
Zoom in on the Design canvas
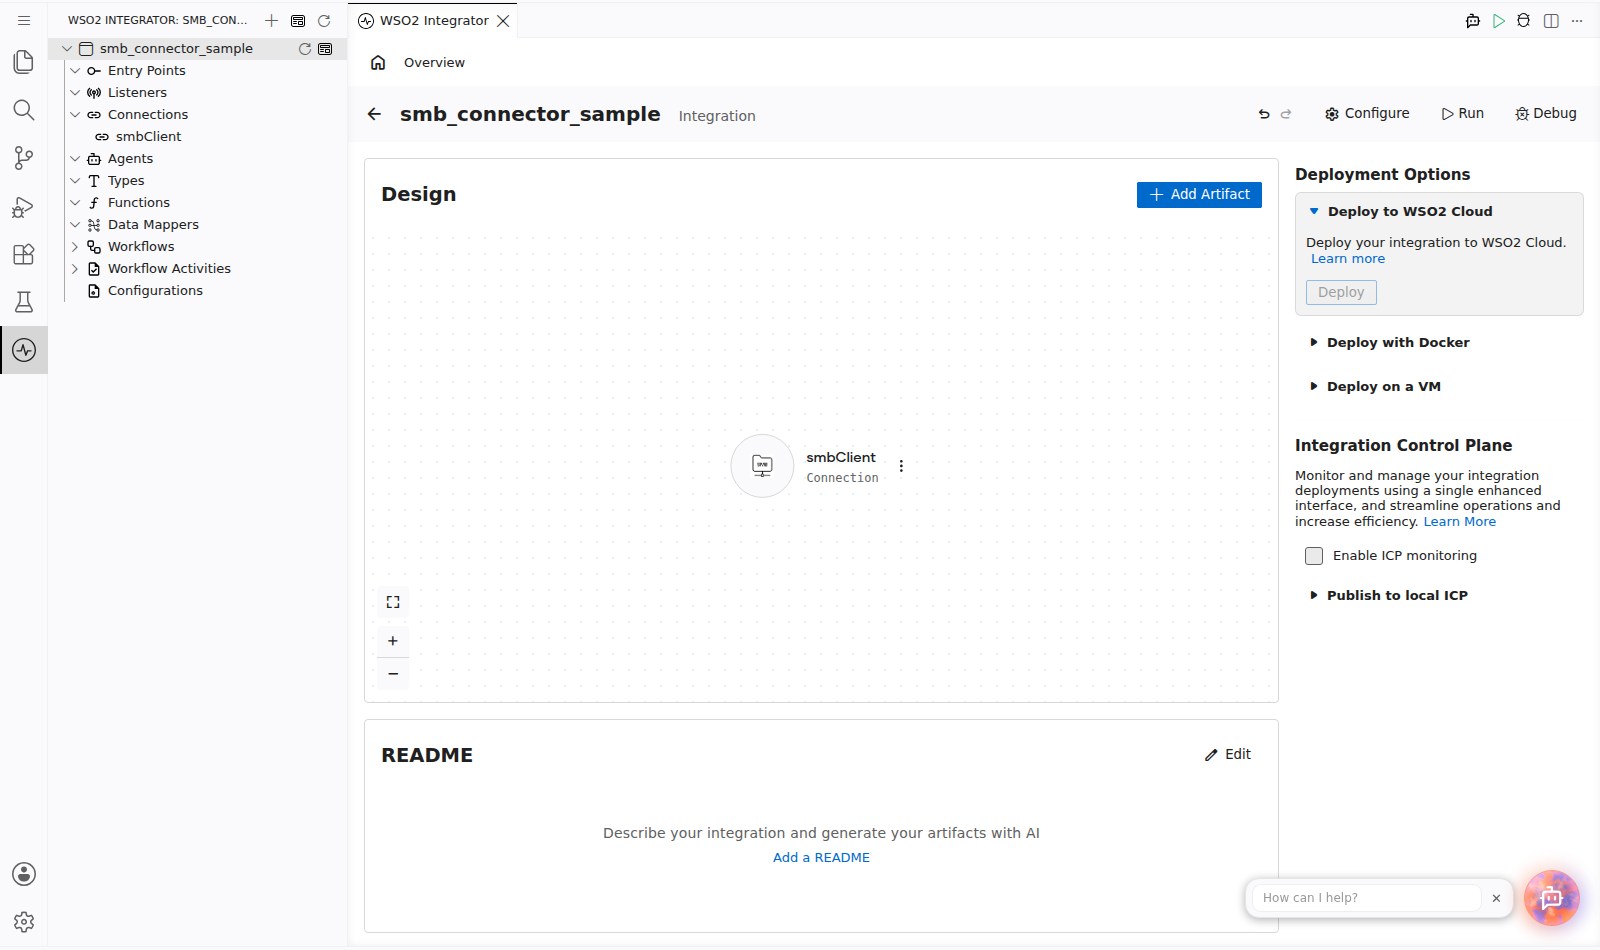tap(393, 641)
